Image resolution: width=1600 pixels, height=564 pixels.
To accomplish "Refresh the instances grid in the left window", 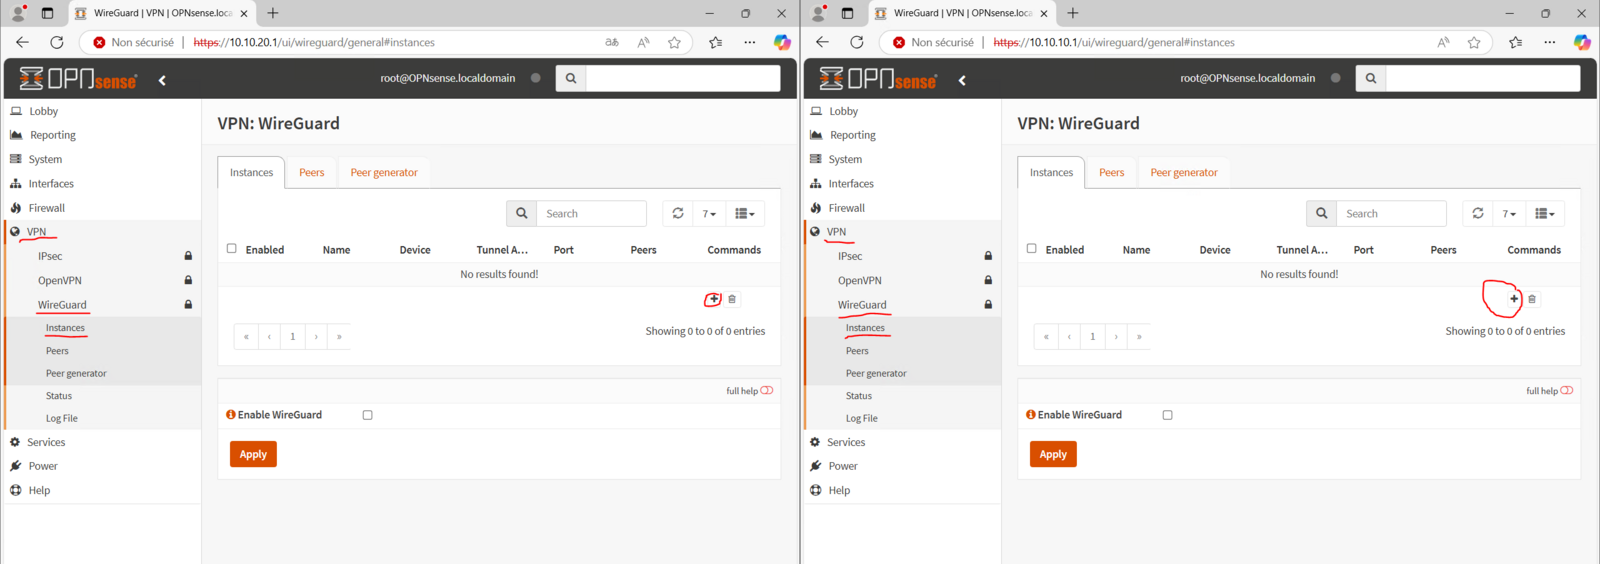I will click(x=678, y=213).
